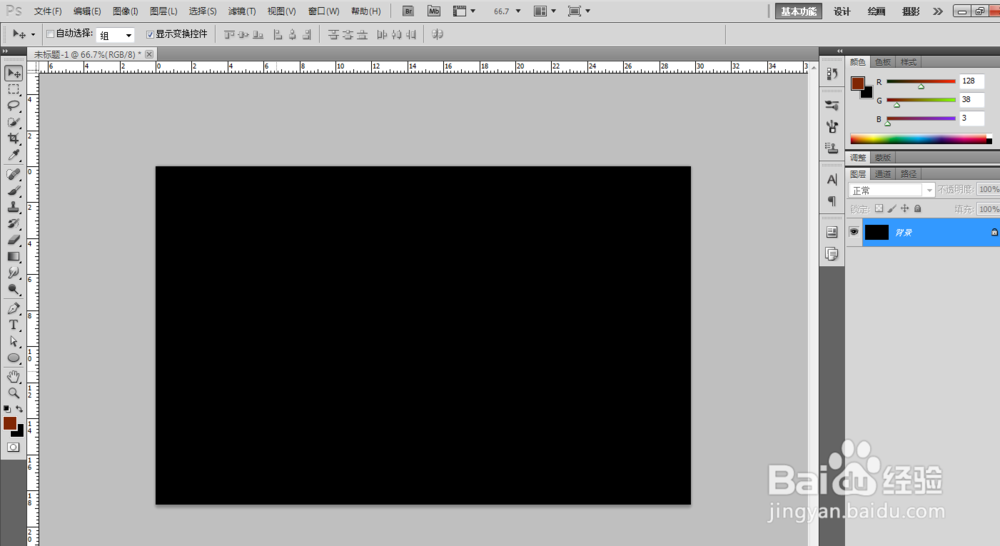1000x546 pixels.
Task: Select the Eraser tool
Action: [x=13, y=240]
